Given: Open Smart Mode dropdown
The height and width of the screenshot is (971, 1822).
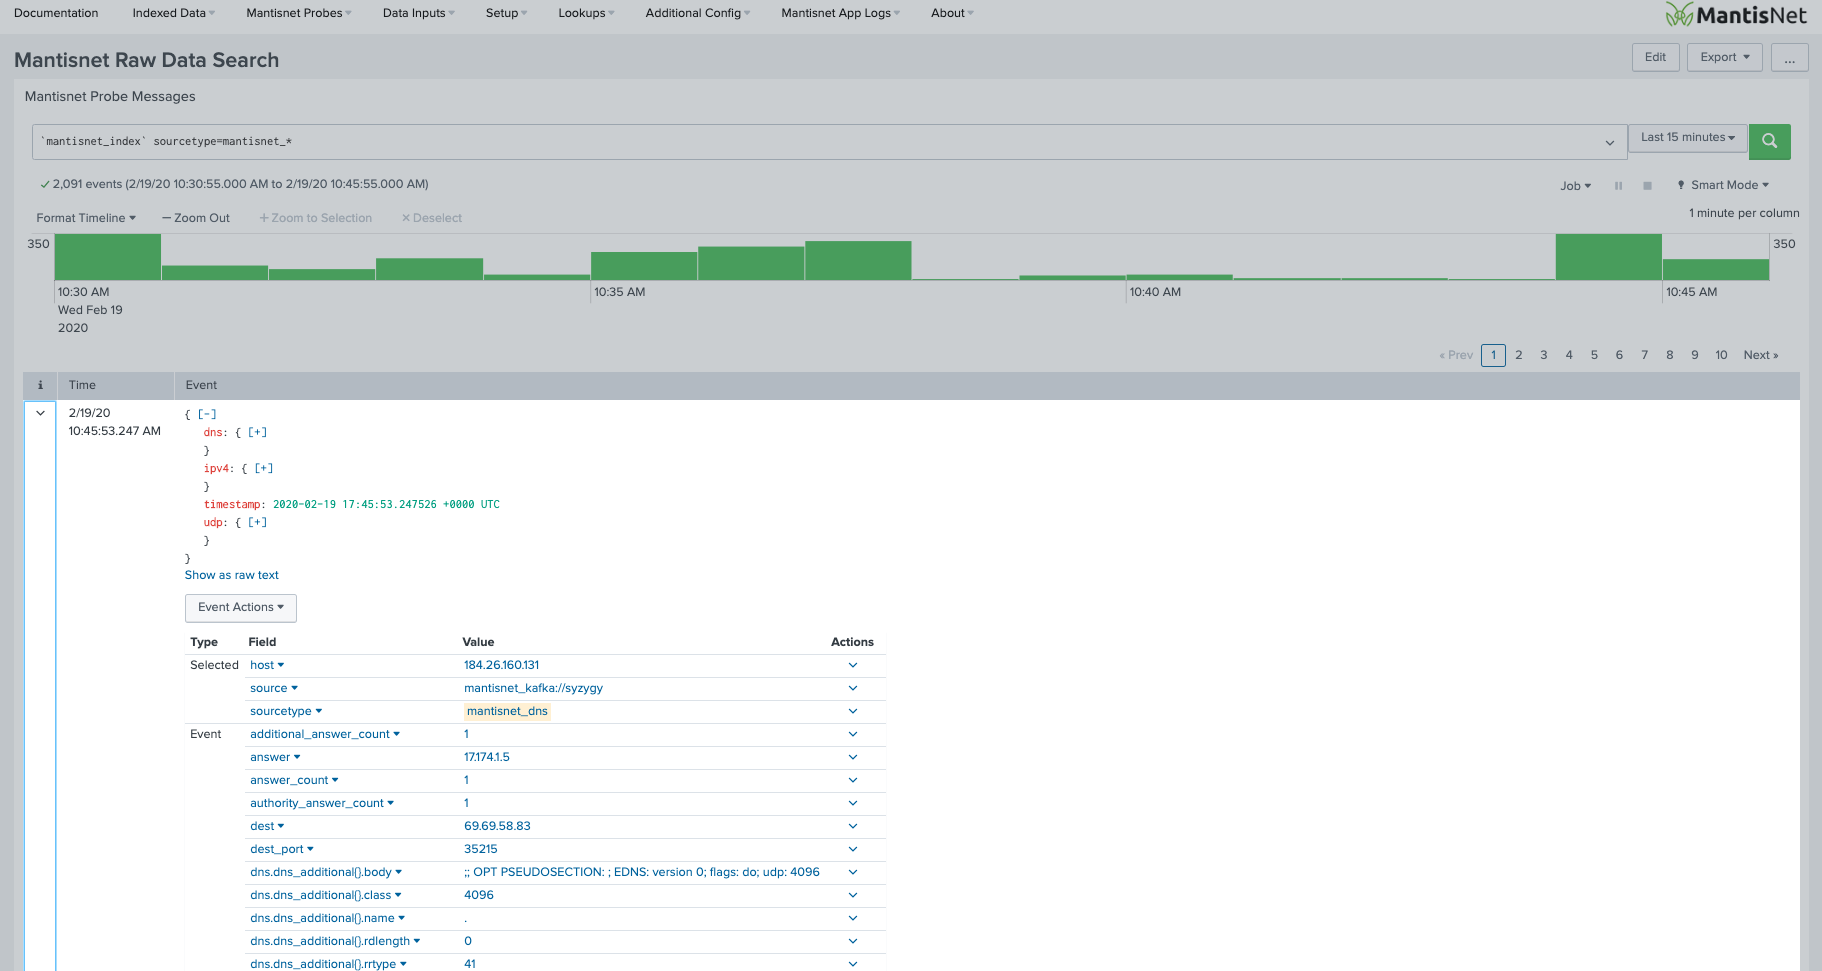Looking at the screenshot, I should pyautogui.click(x=1724, y=185).
